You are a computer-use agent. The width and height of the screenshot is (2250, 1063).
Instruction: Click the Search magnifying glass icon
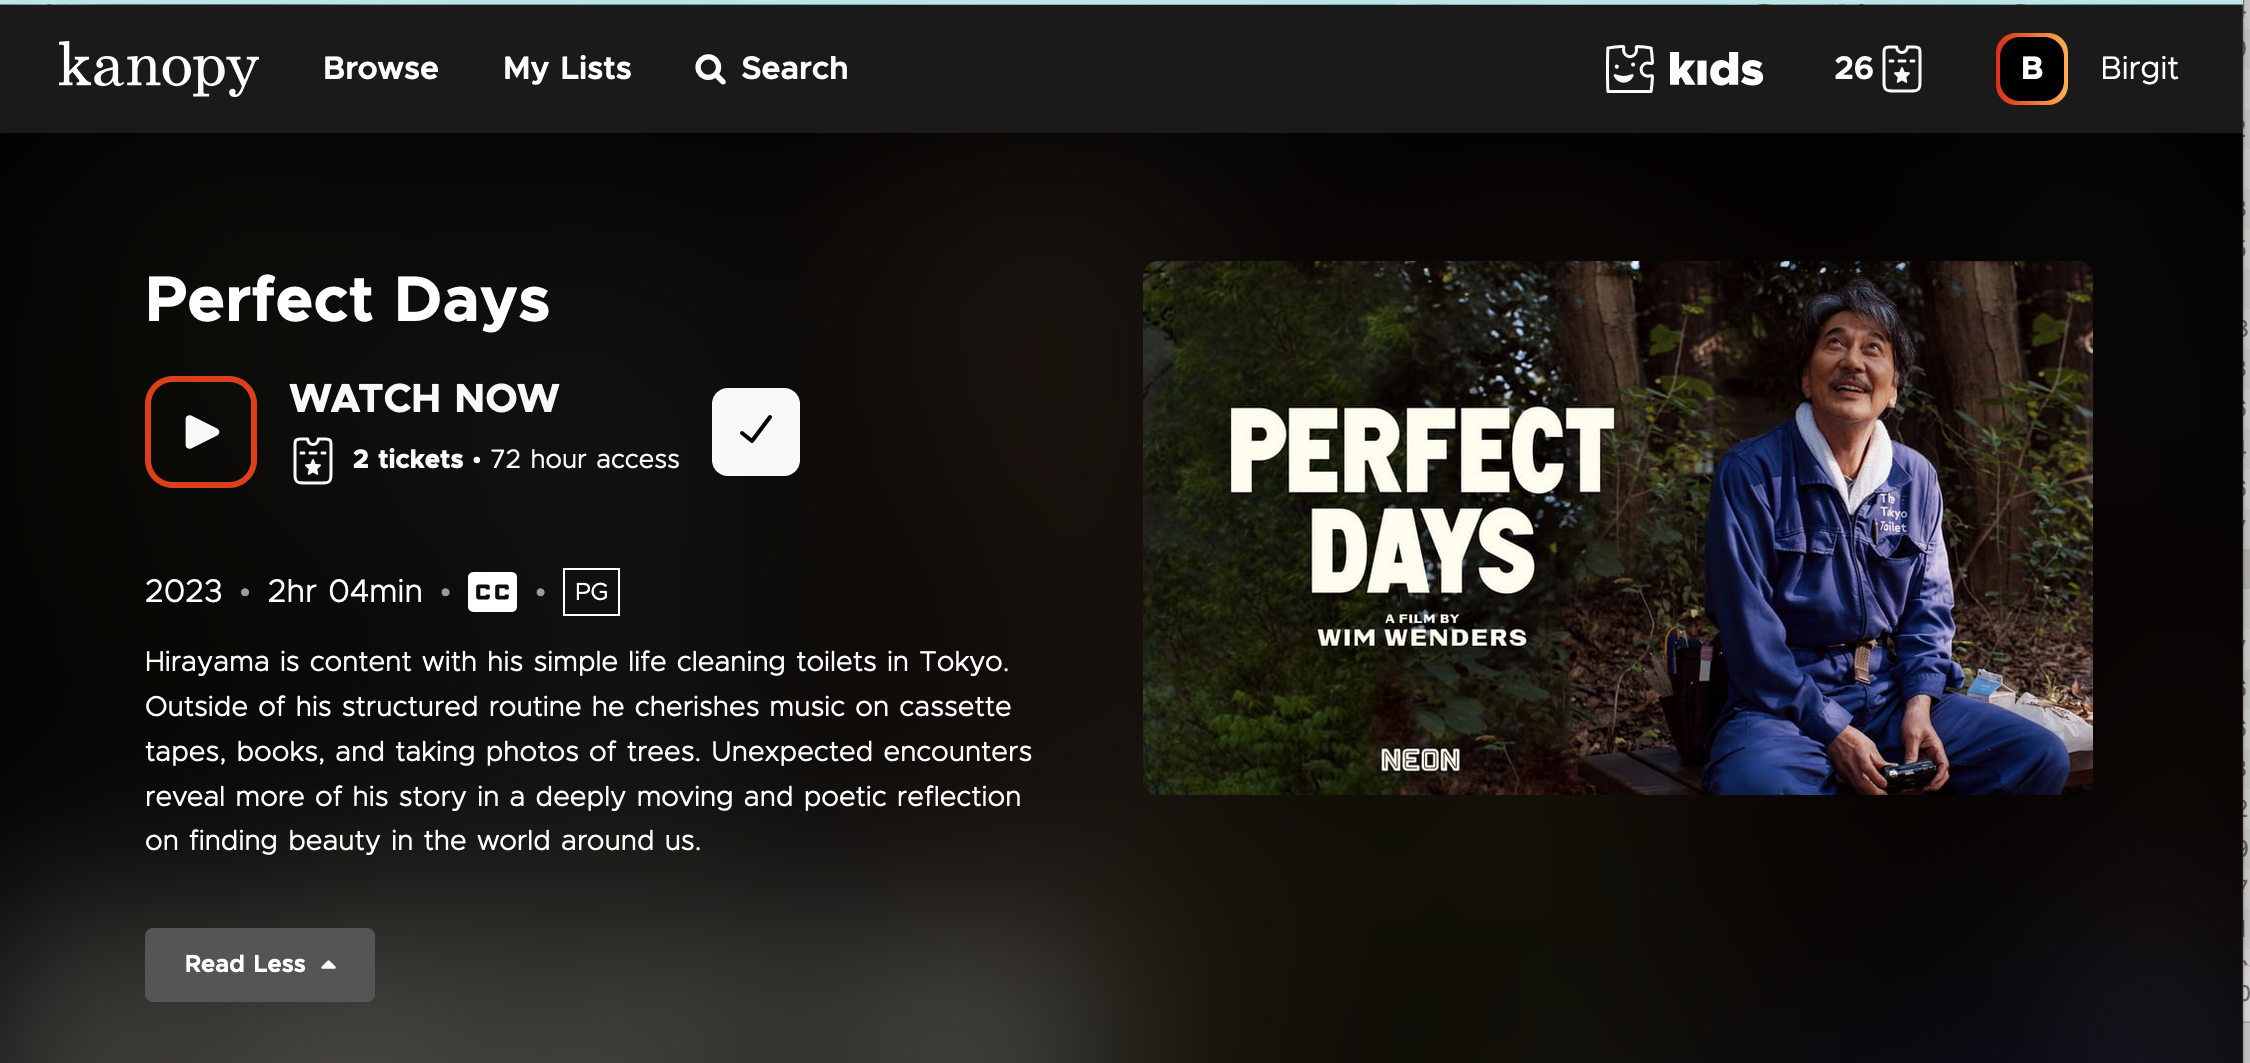[710, 69]
